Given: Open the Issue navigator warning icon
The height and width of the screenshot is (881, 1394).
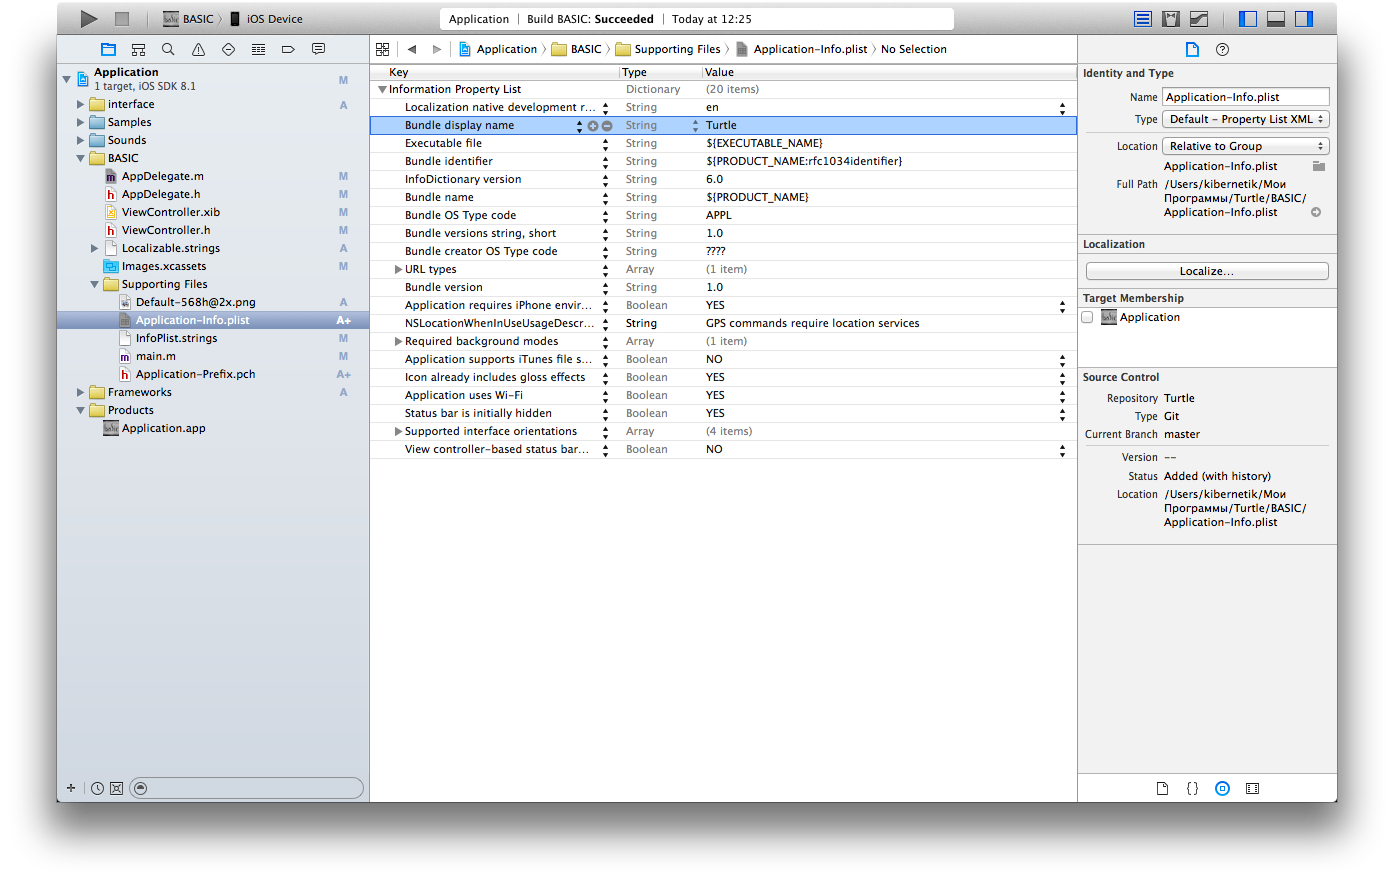Looking at the screenshot, I should click(198, 49).
